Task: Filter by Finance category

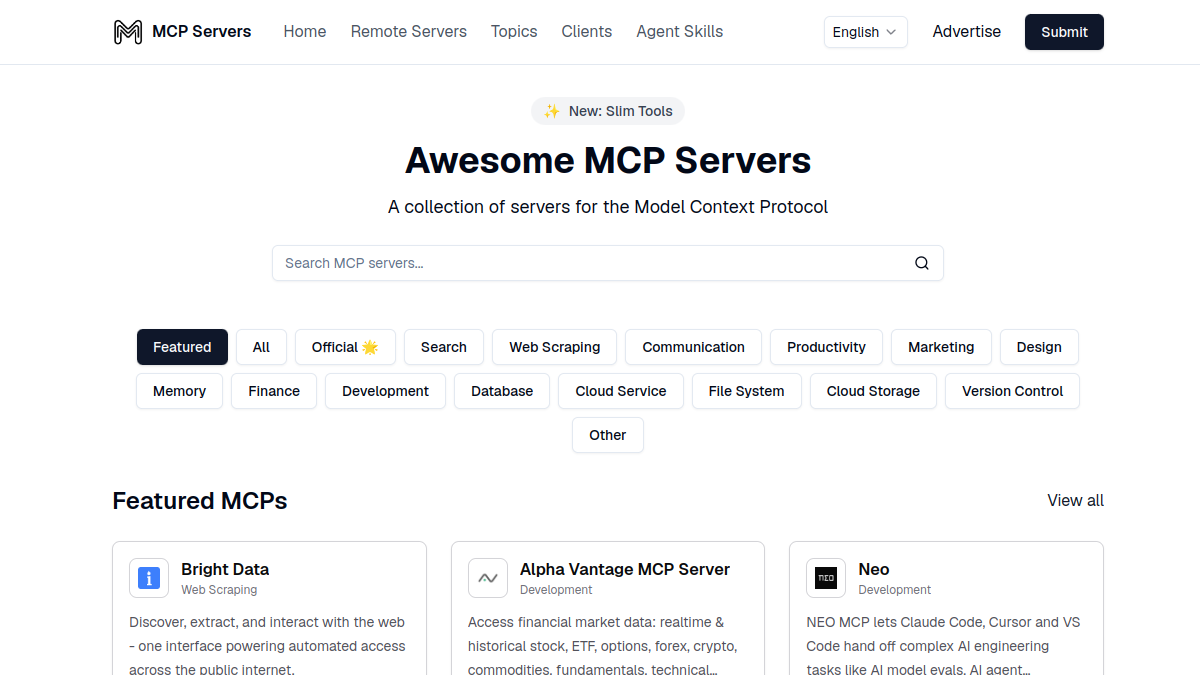Action: click(x=274, y=391)
